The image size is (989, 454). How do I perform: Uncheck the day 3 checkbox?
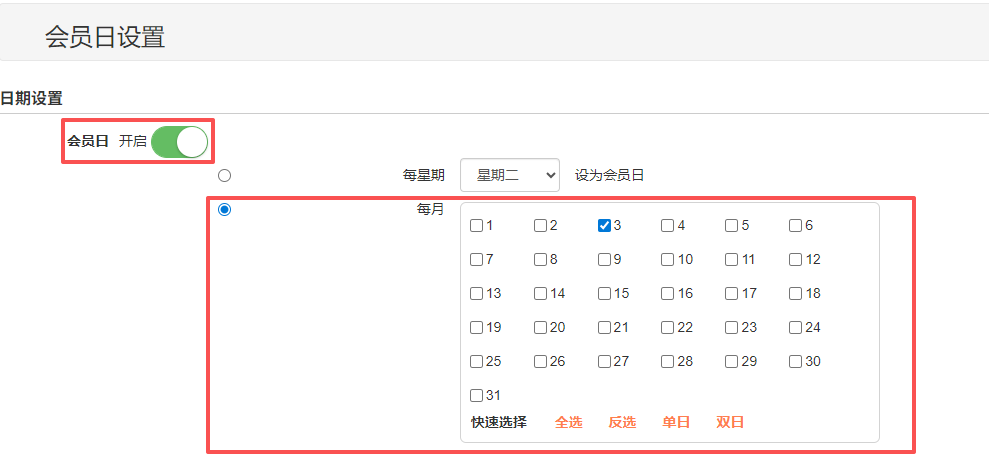click(604, 226)
